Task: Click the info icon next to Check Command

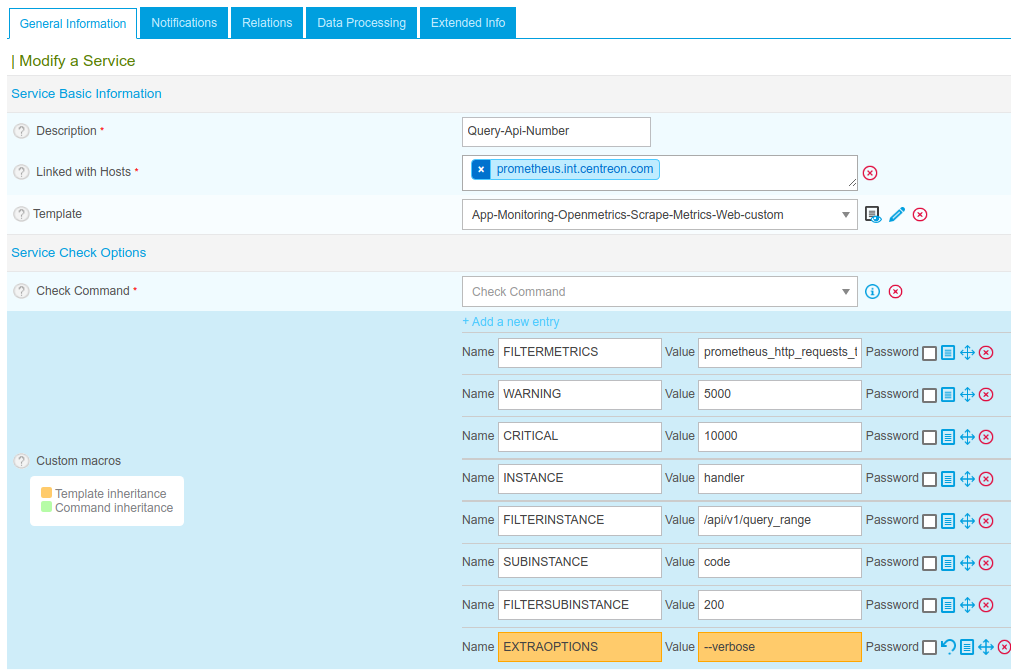Action: click(872, 292)
